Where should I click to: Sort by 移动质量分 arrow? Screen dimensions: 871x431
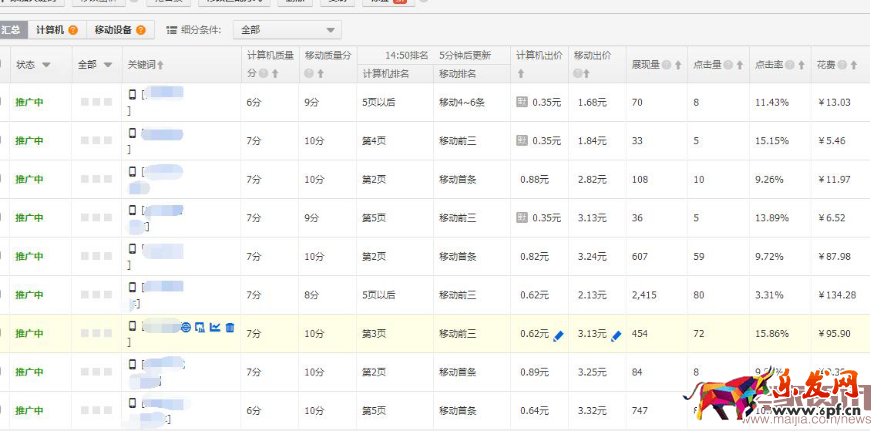(320, 73)
